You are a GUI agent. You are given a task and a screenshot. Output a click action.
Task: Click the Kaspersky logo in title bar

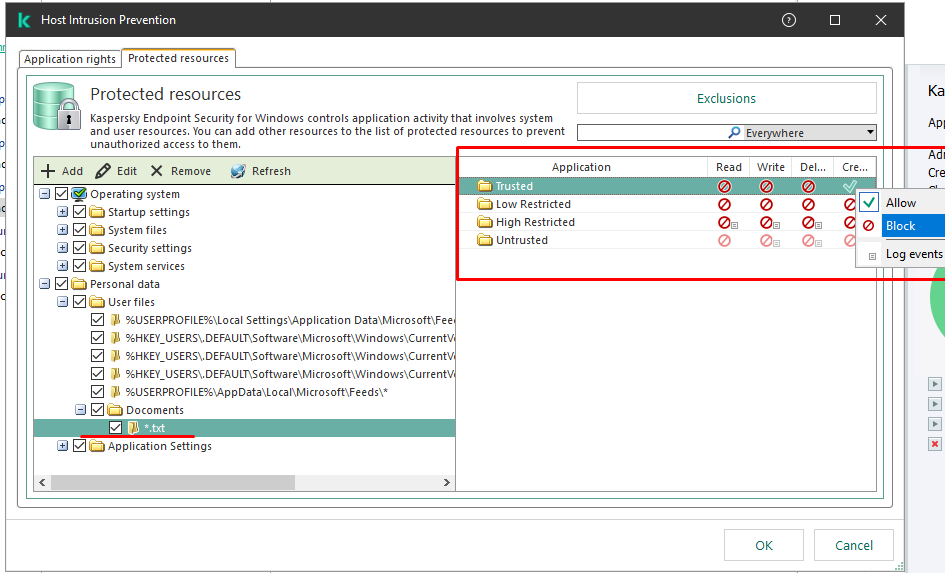(24, 20)
